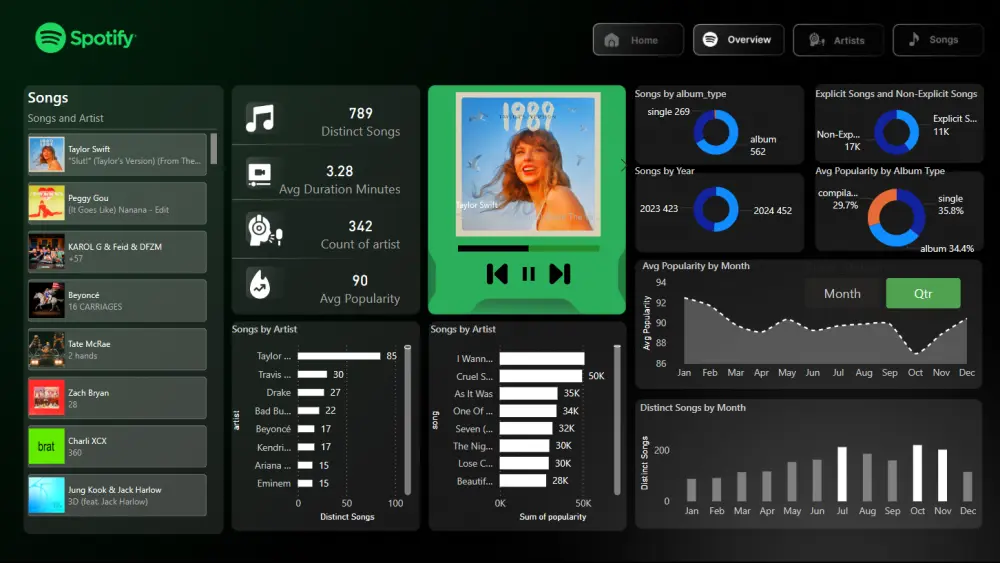This screenshot has height=563, width=1000.
Task: Select the Taylor Swift song row
Action: pos(117,154)
